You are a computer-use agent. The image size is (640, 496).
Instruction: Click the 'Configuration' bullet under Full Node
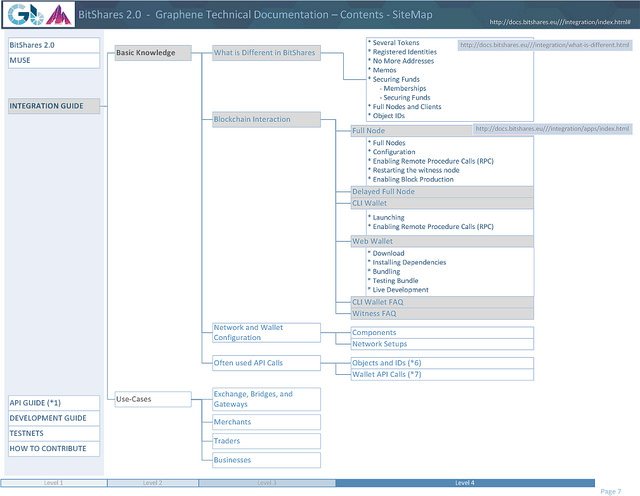(x=393, y=152)
